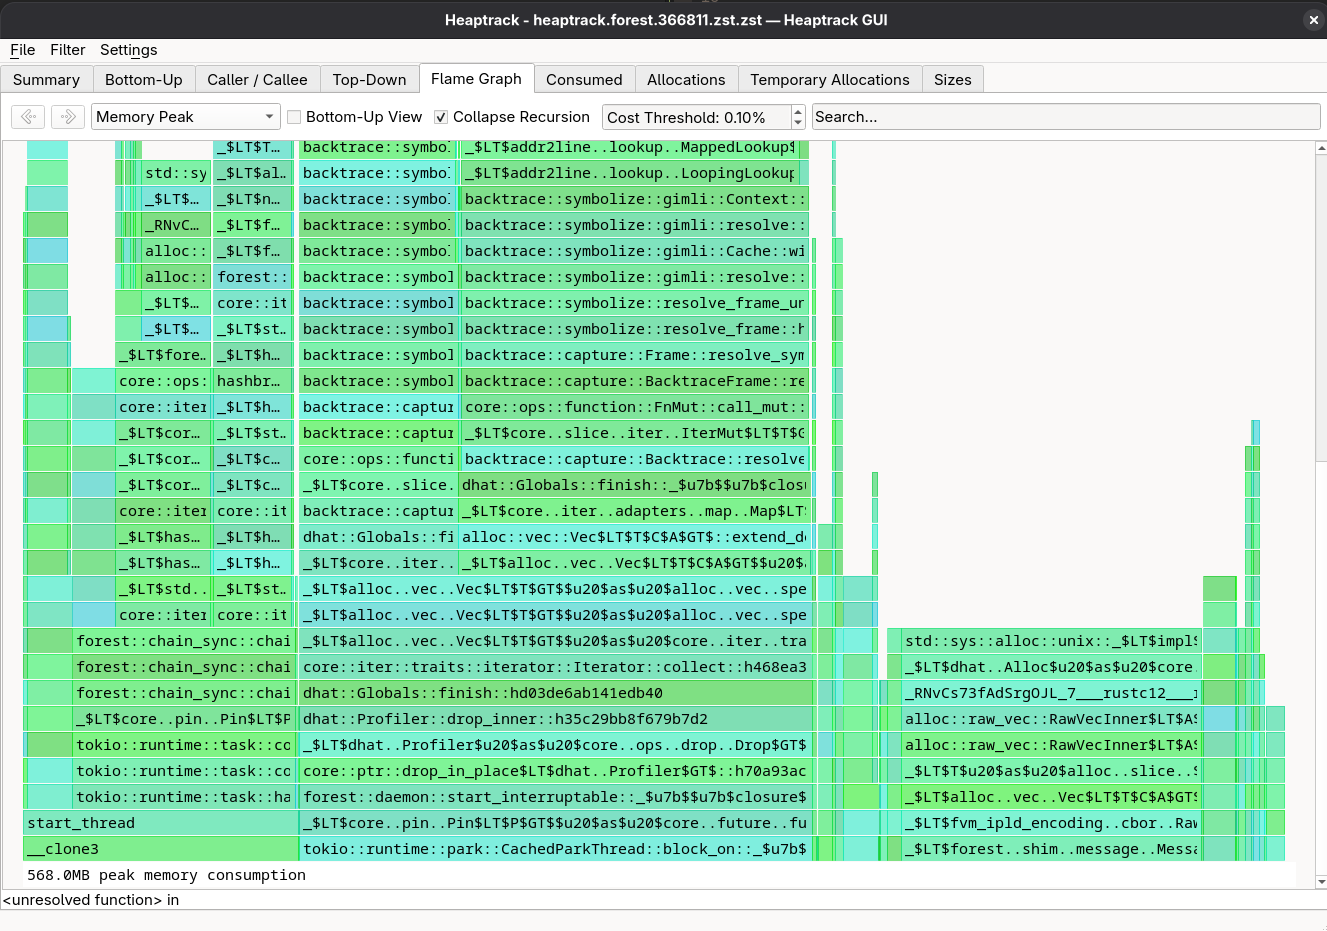
Task: Select the forest shim message frame
Action: click(1051, 849)
